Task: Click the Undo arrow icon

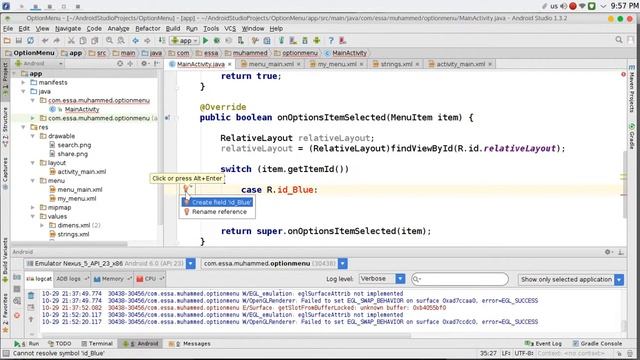Action: (x=45, y=40)
